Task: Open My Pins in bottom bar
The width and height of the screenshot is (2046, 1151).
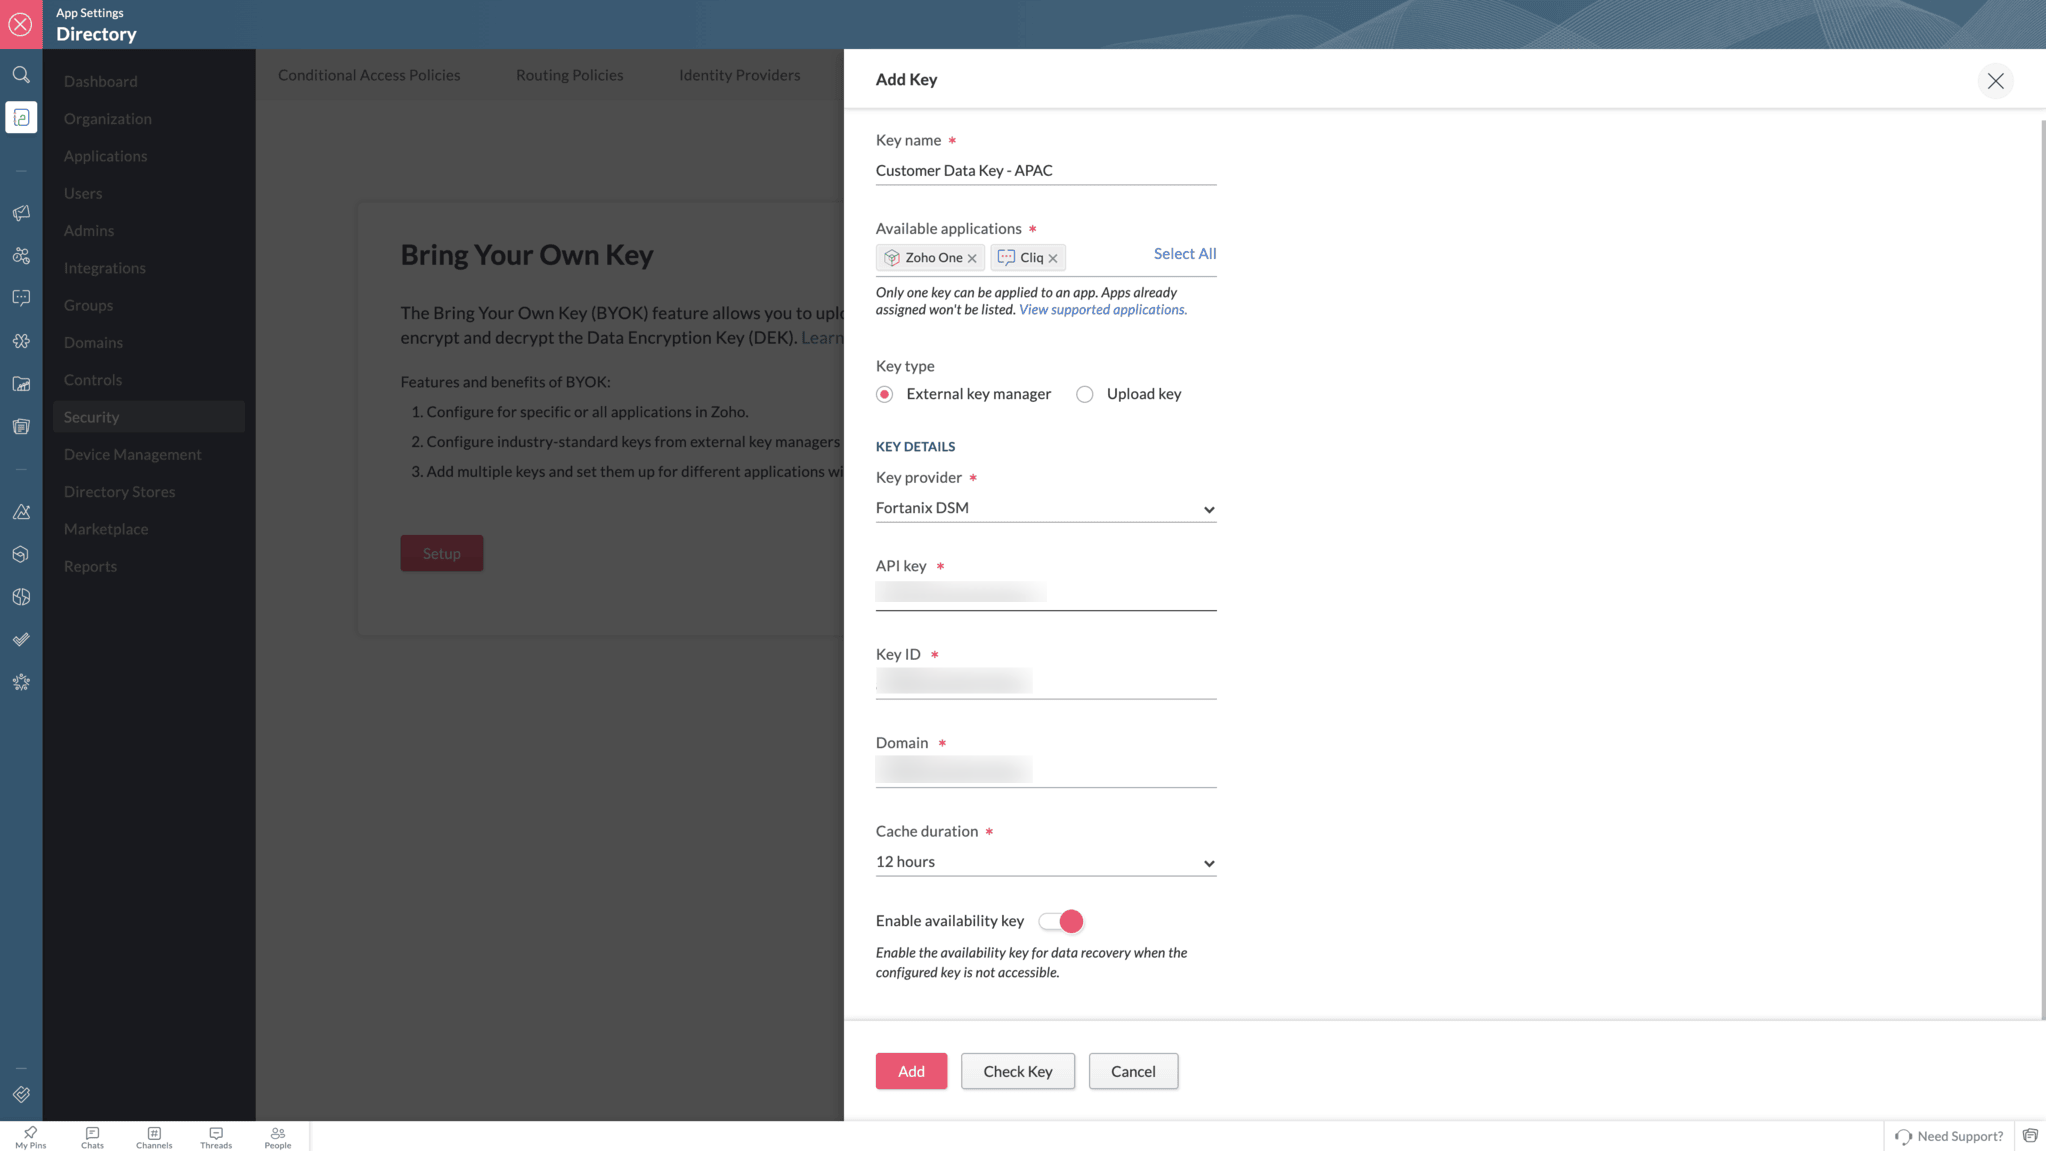Action: (x=30, y=1137)
